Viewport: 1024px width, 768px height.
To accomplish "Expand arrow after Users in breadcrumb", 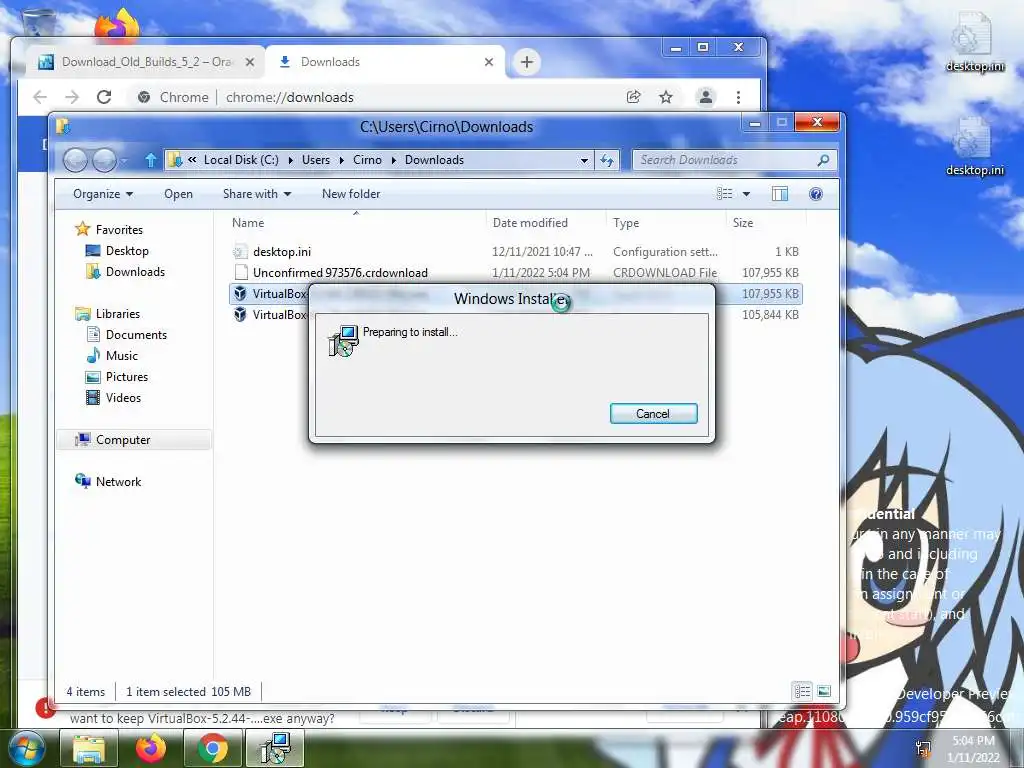I will point(342,160).
